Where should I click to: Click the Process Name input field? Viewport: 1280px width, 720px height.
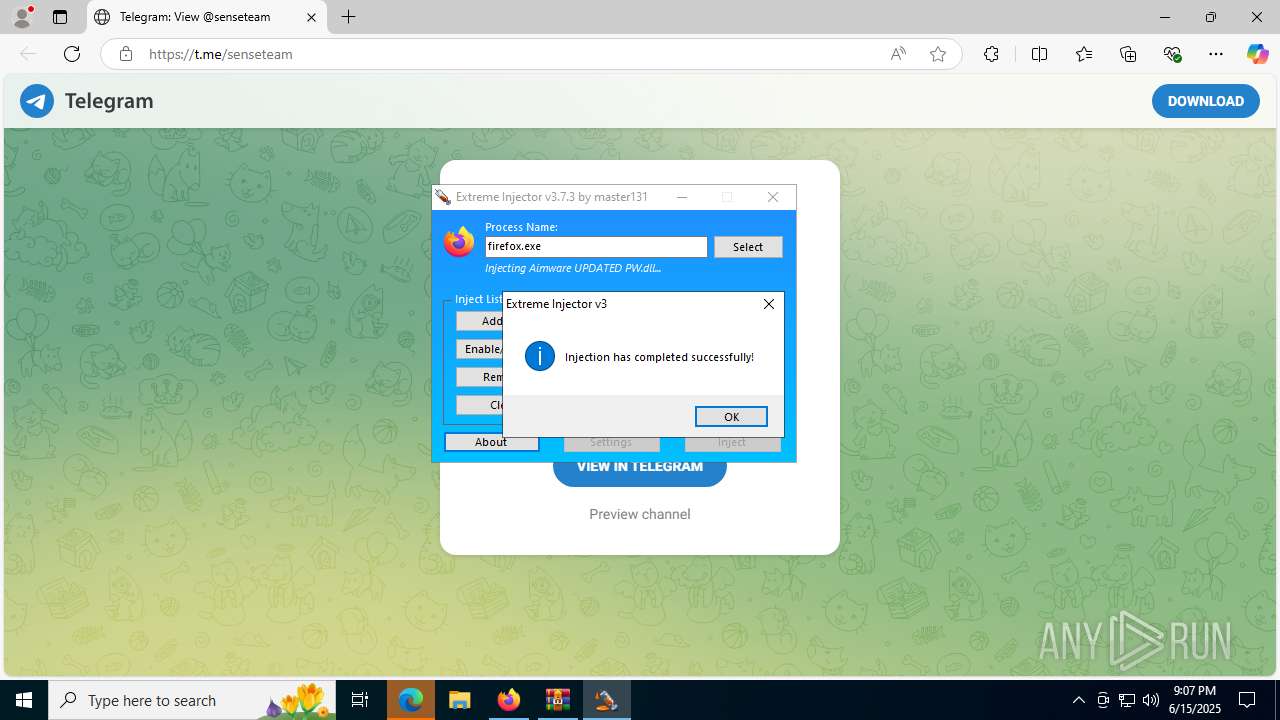tap(596, 247)
